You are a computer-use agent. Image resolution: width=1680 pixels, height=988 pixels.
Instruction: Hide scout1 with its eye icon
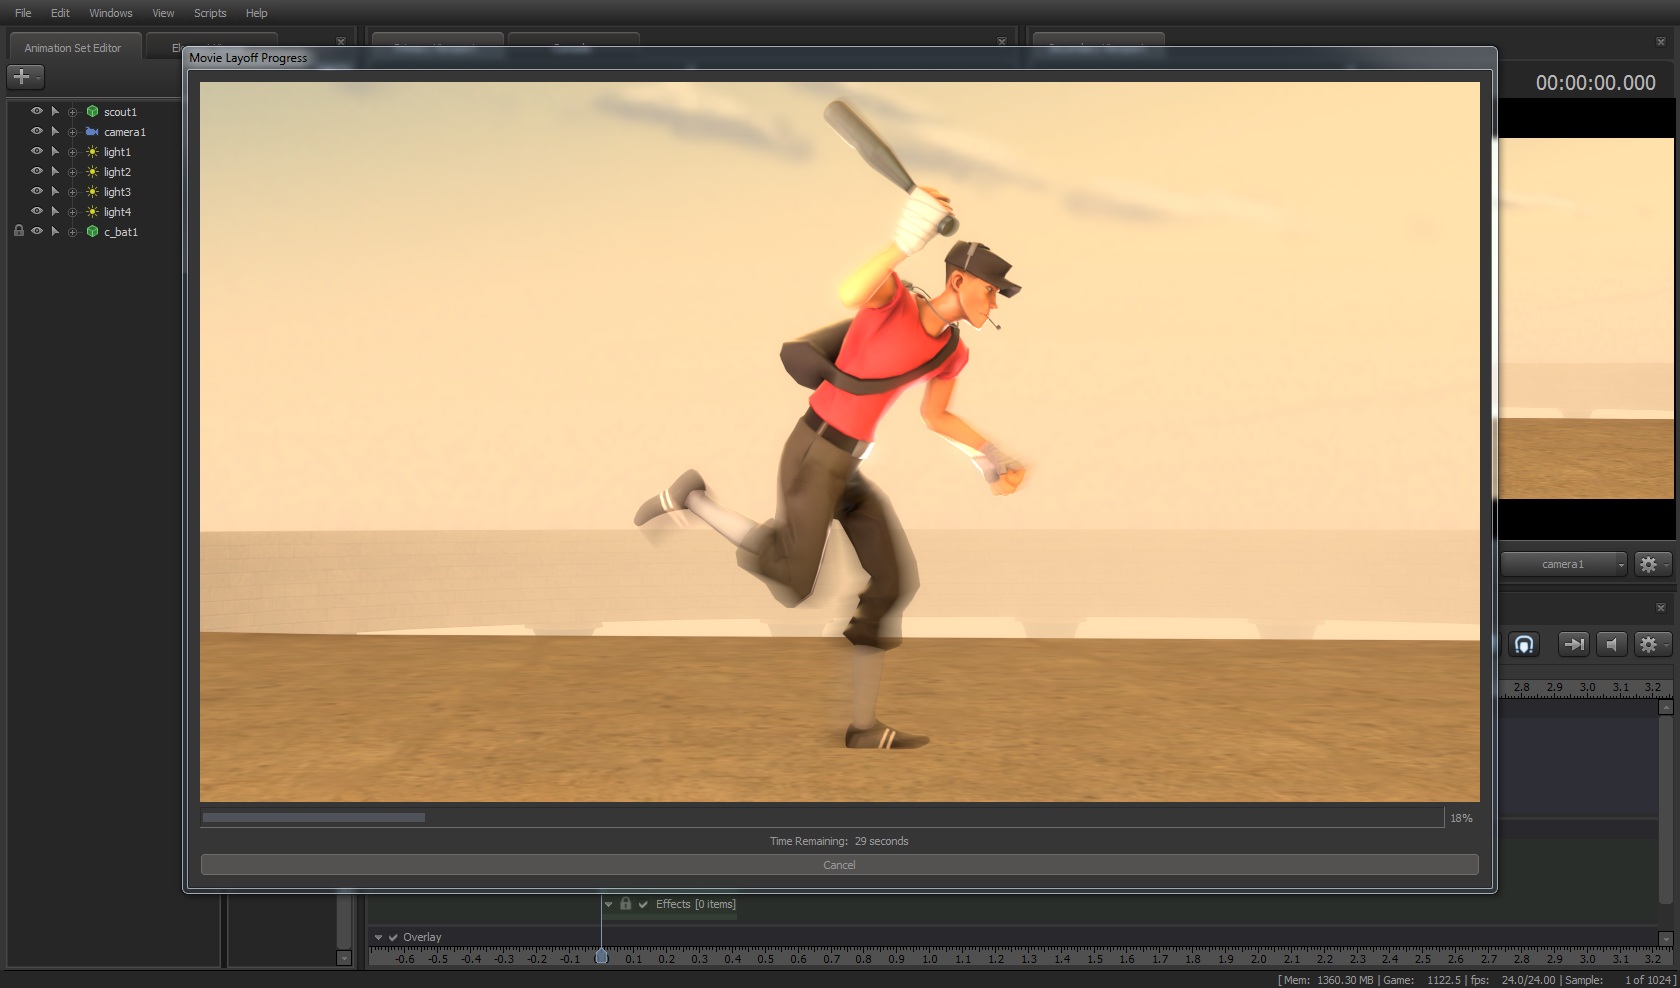[x=37, y=111]
